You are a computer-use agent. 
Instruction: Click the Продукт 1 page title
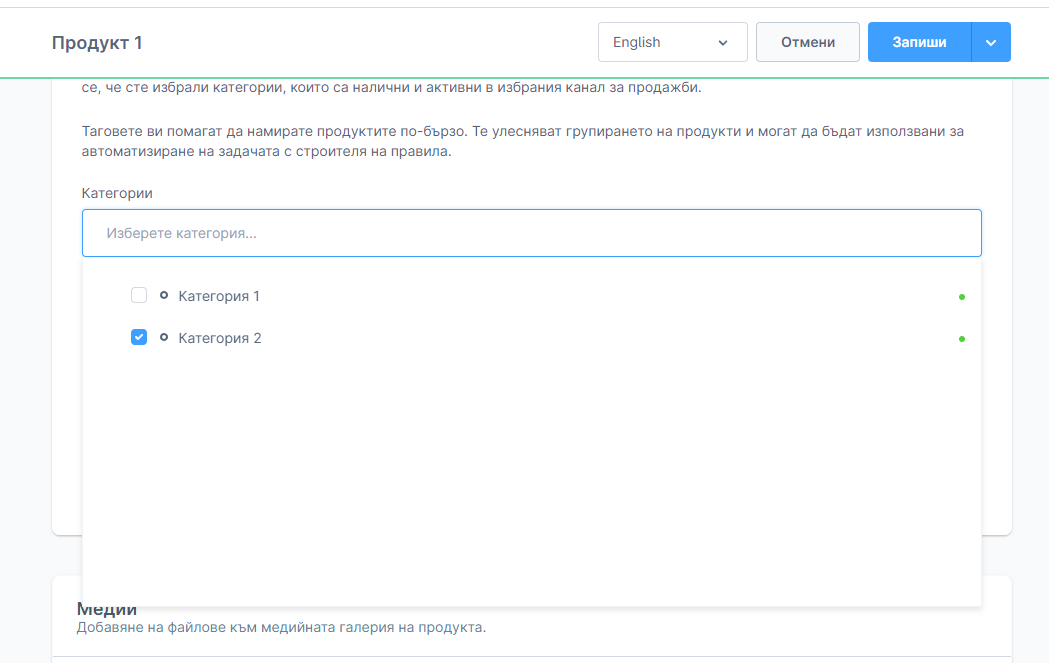(x=97, y=43)
